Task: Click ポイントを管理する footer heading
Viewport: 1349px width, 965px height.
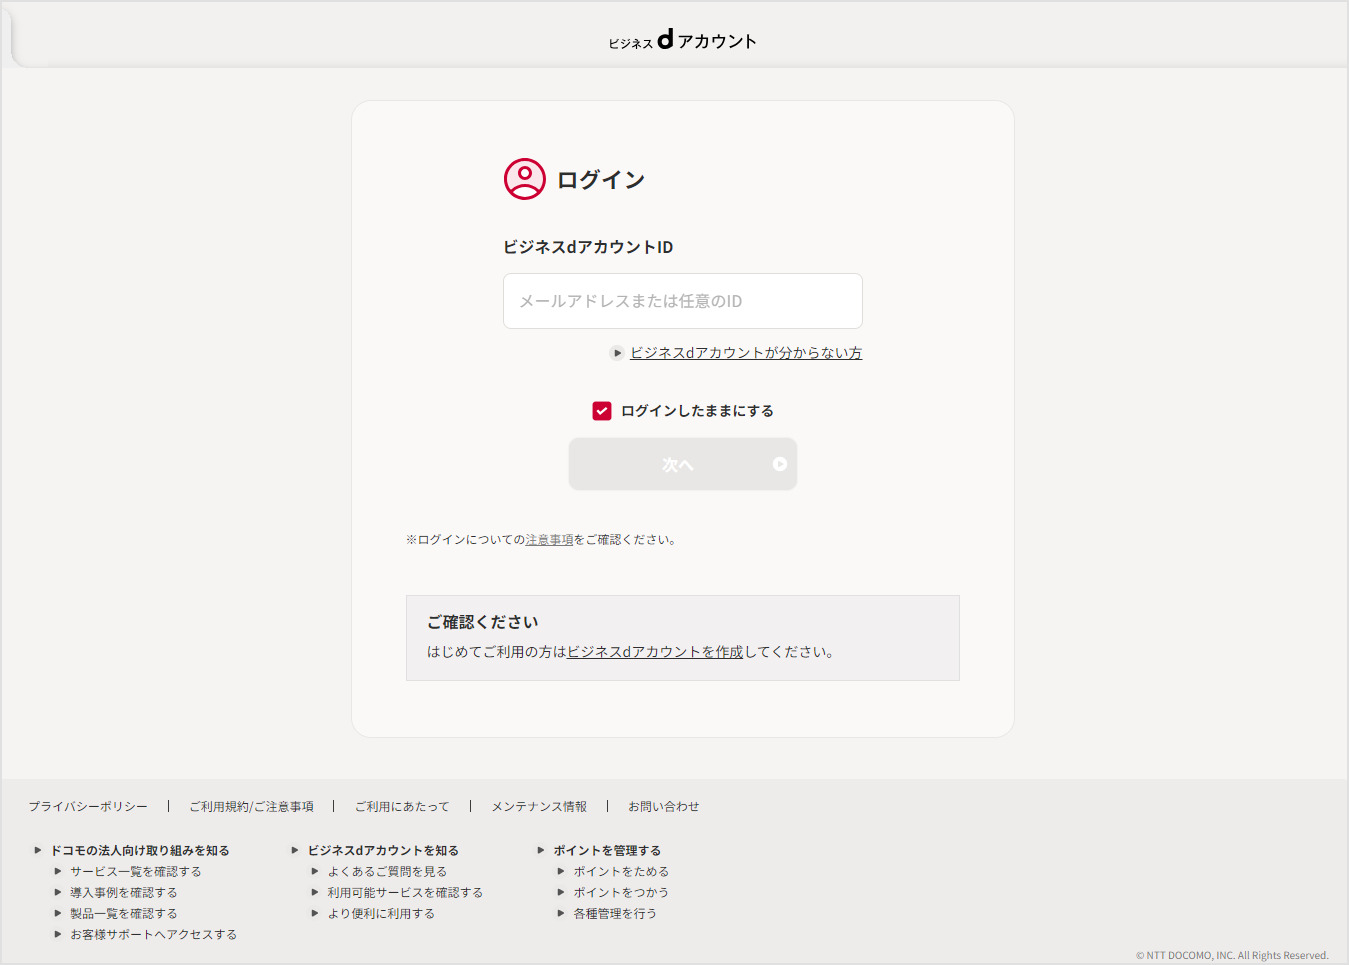Action: pos(607,851)
